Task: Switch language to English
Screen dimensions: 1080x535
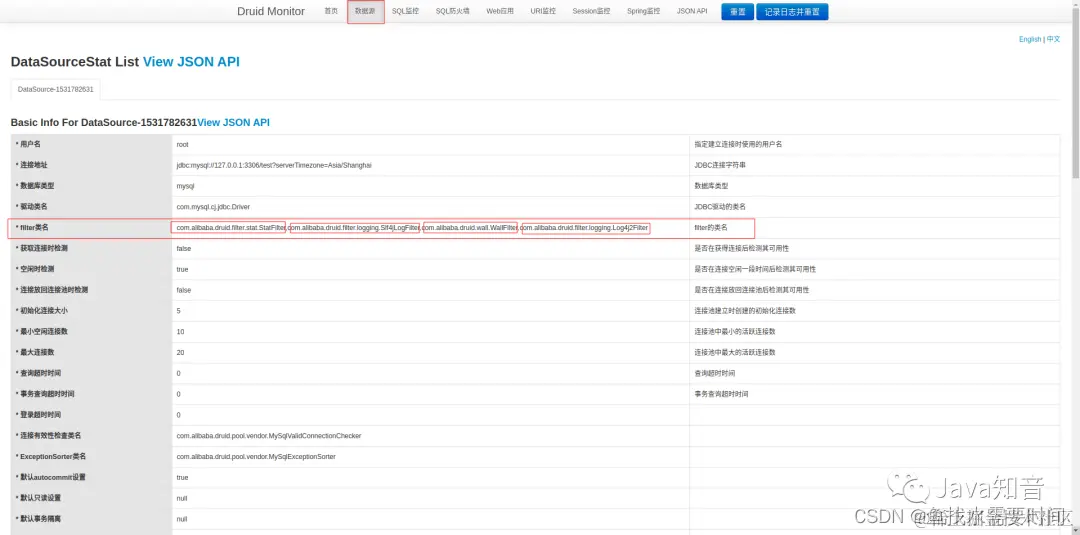Action: pos(1030,39)
